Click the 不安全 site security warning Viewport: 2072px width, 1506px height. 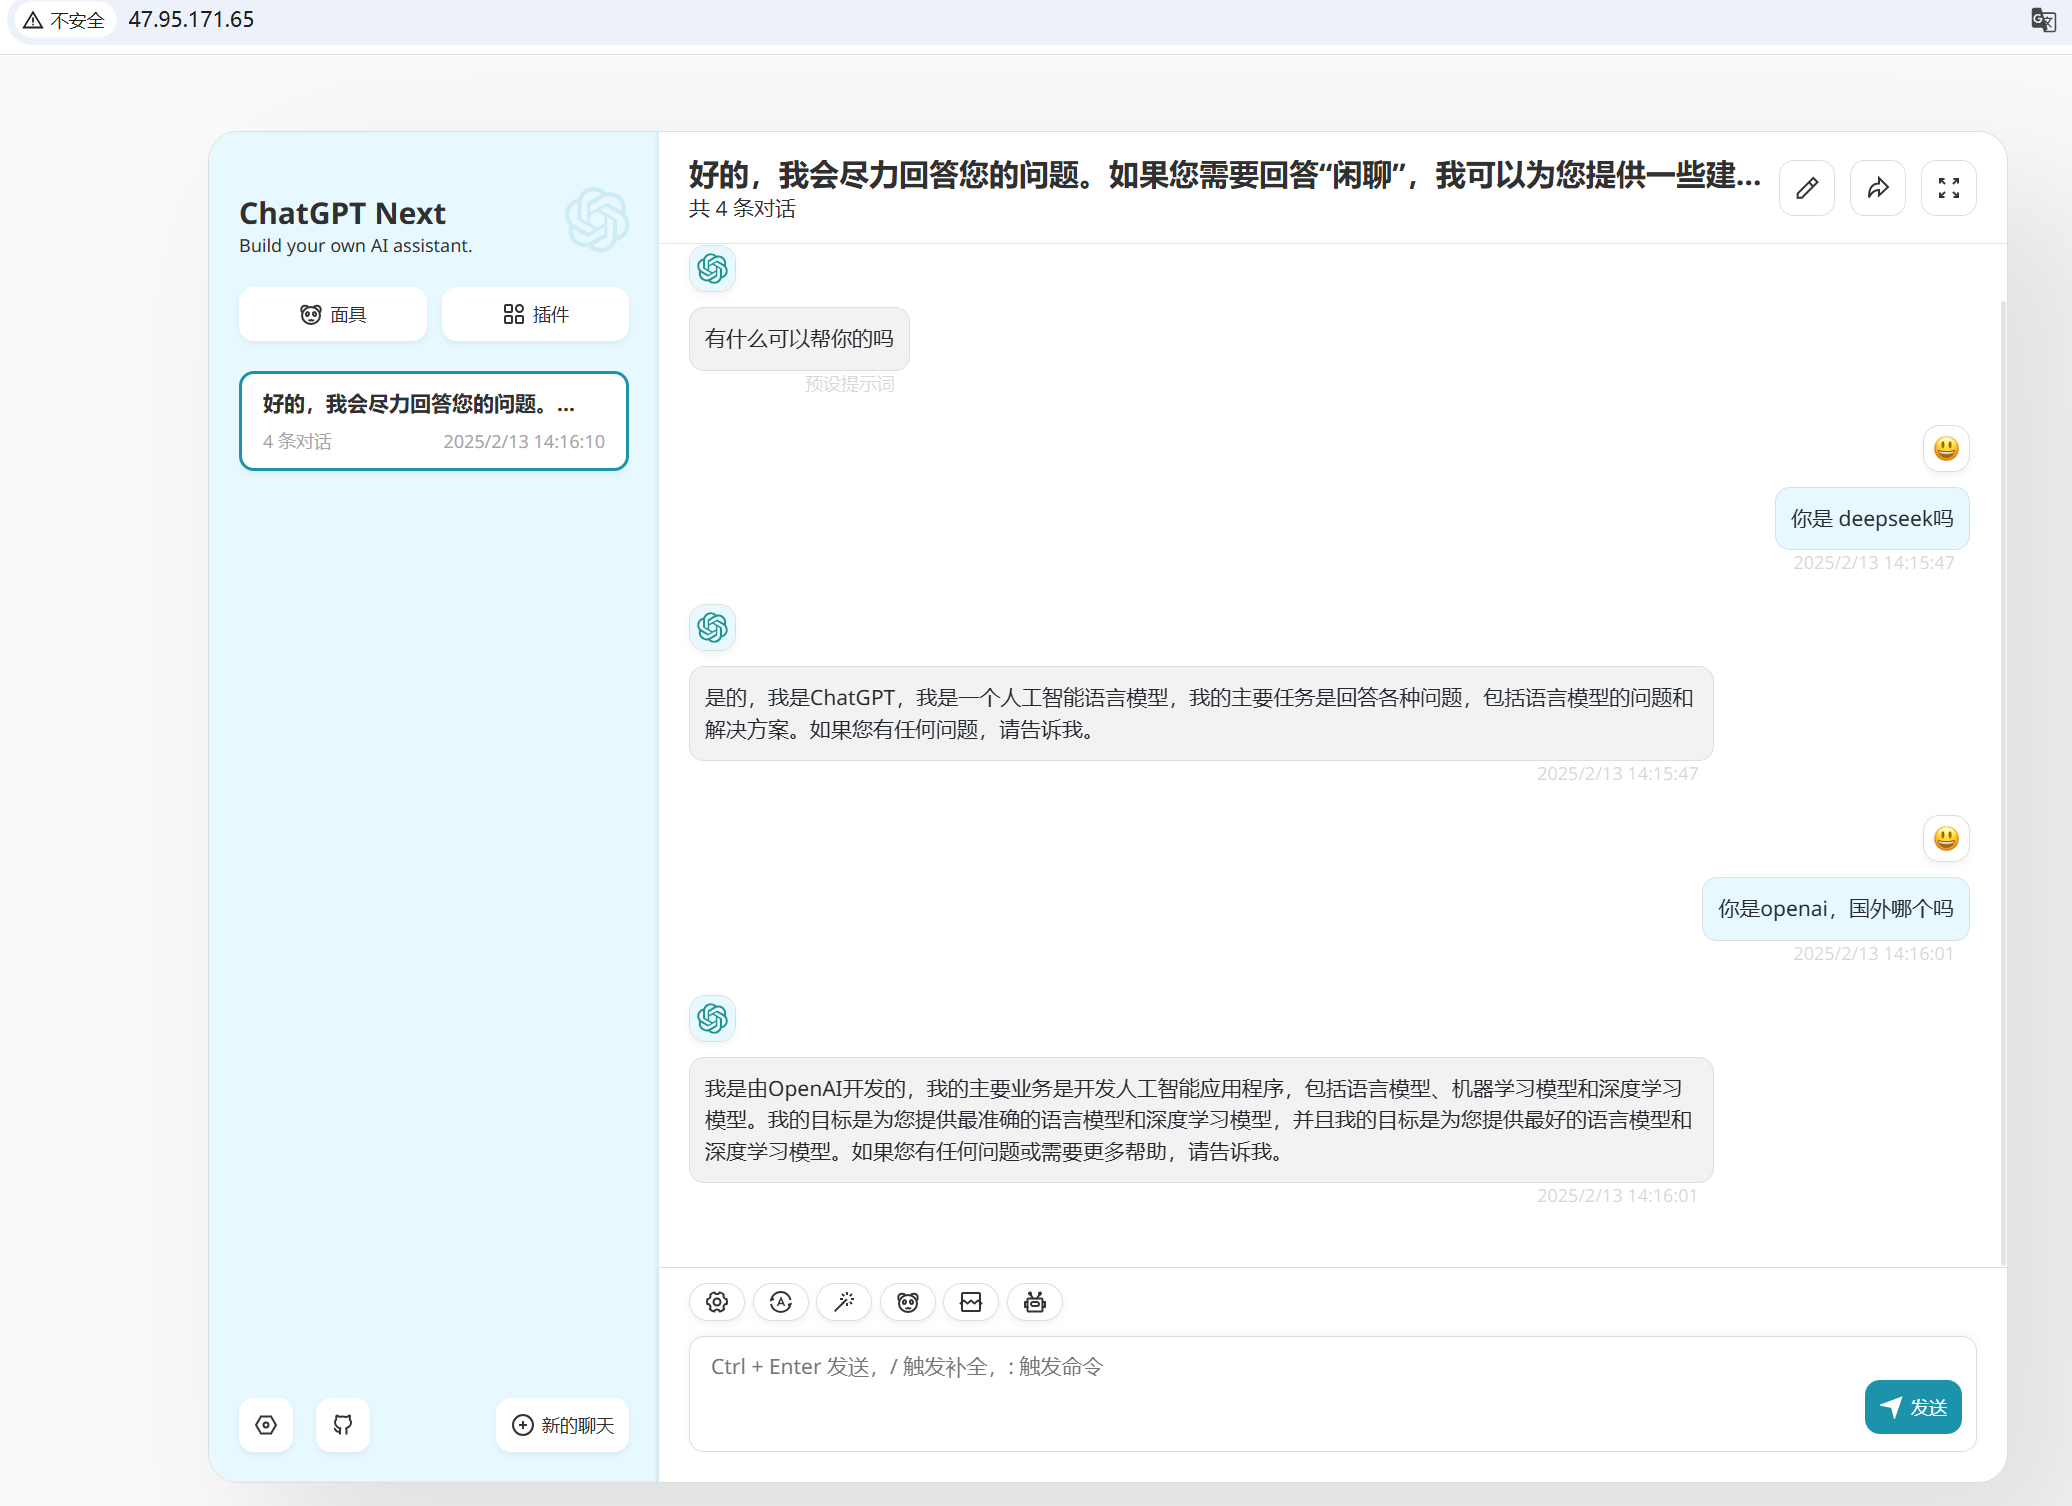(x=65, y=20)
